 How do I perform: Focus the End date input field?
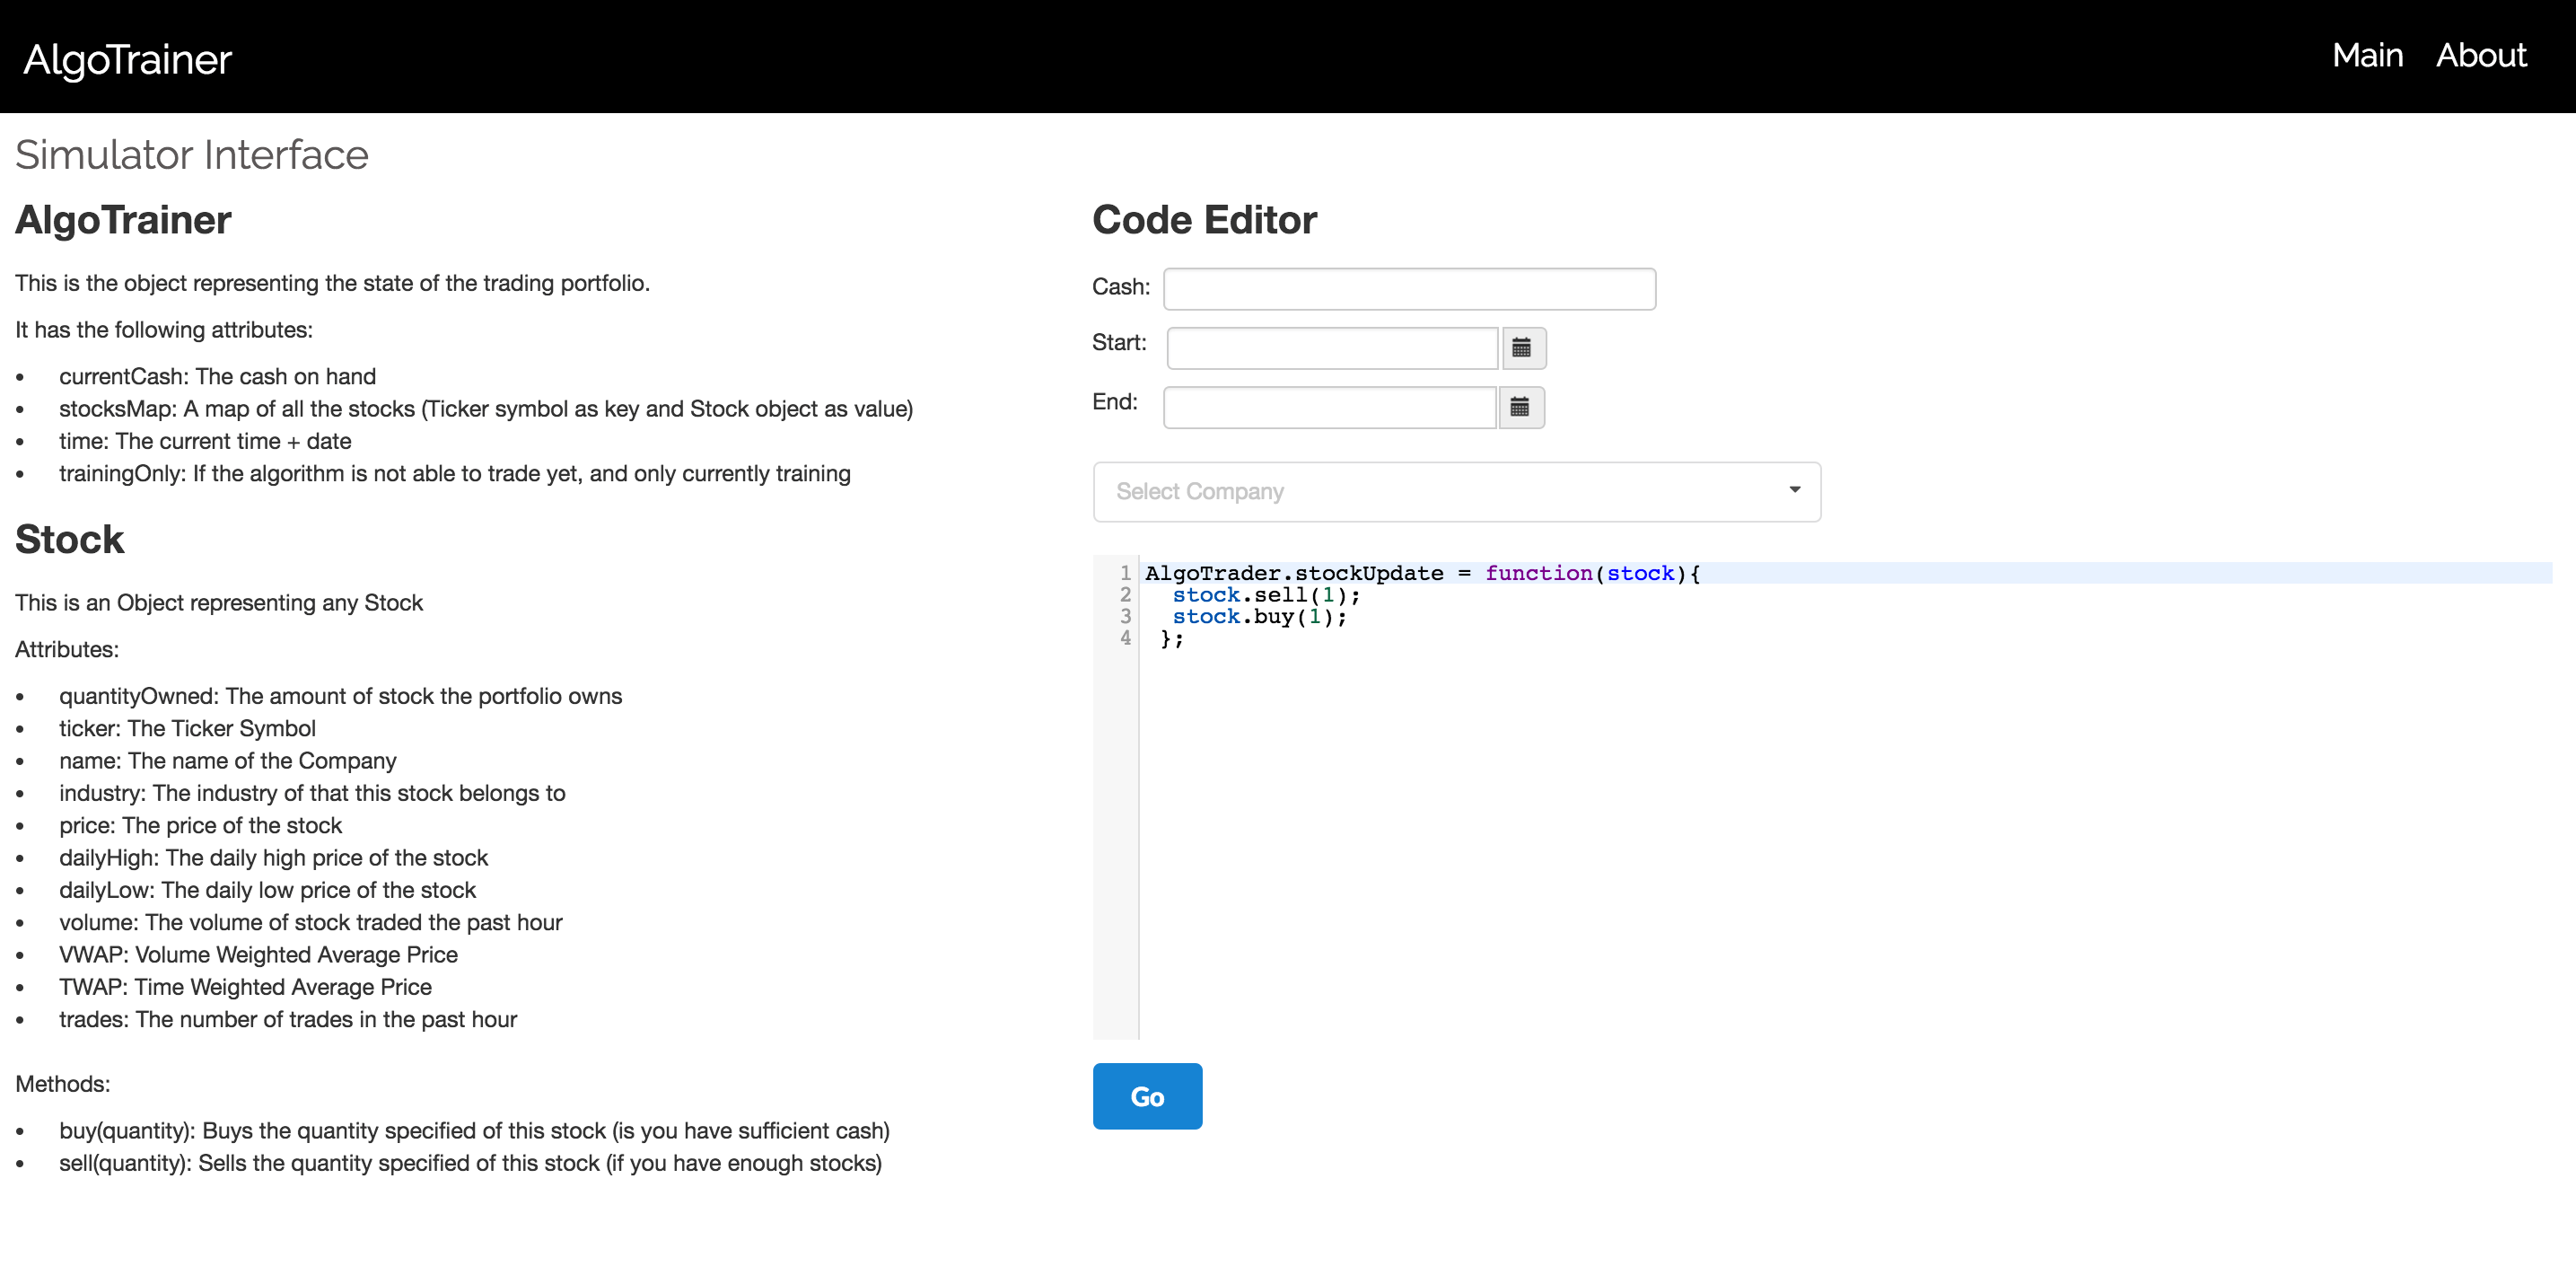(1329, 407)
